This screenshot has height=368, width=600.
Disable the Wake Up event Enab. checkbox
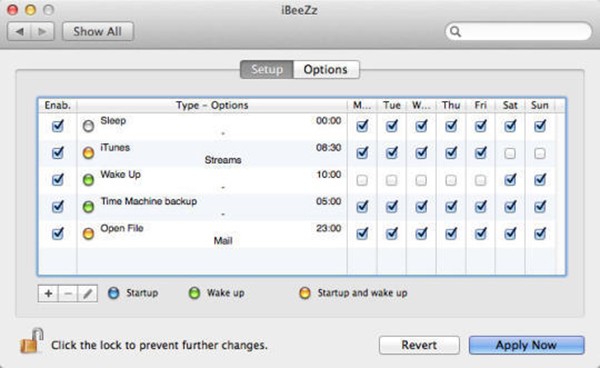click(x=58, y=180)
